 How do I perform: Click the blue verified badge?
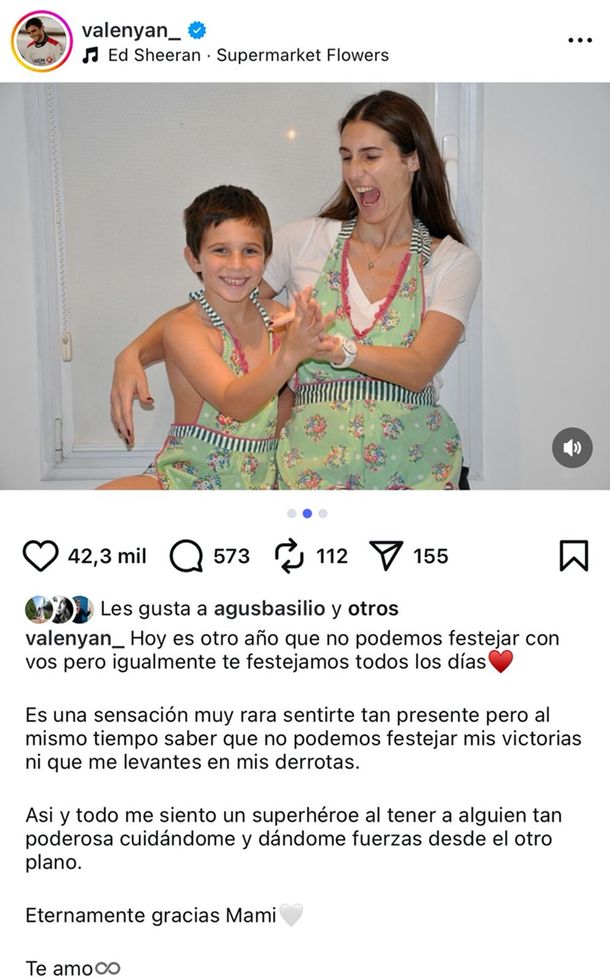click(x=198, y=29)
